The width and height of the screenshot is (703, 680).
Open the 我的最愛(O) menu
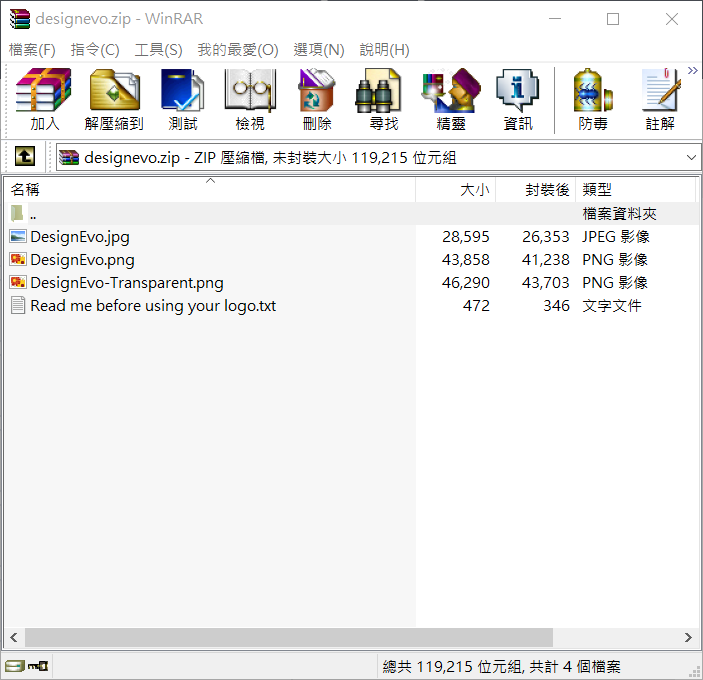(238, 50)
